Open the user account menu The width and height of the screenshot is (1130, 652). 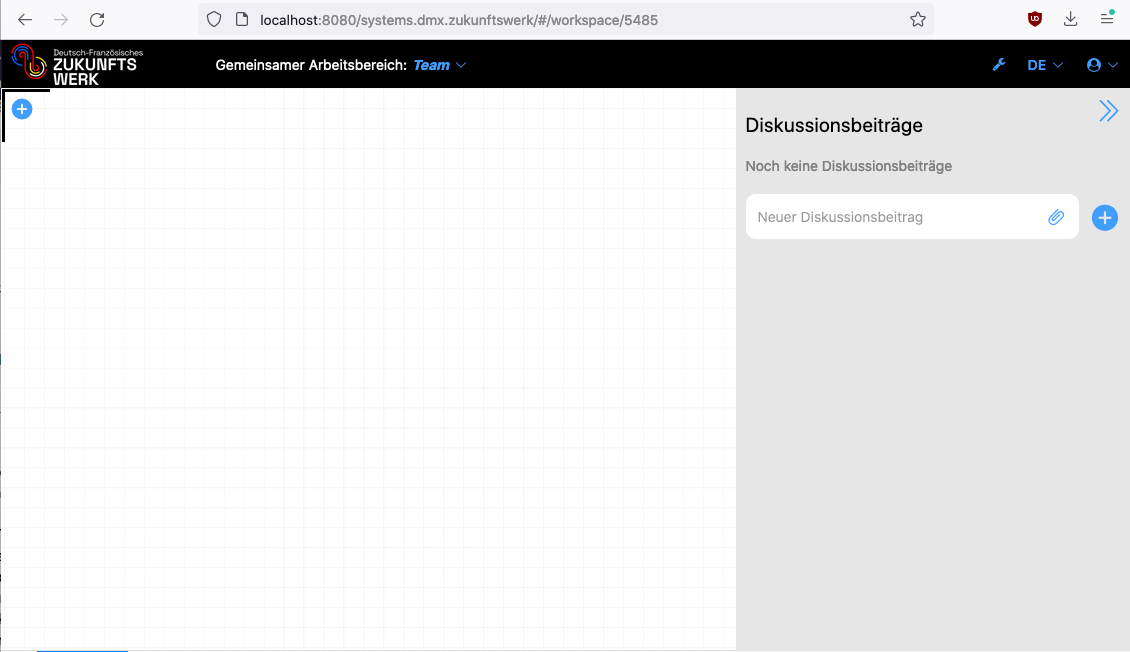click(x=1101, y=65)
